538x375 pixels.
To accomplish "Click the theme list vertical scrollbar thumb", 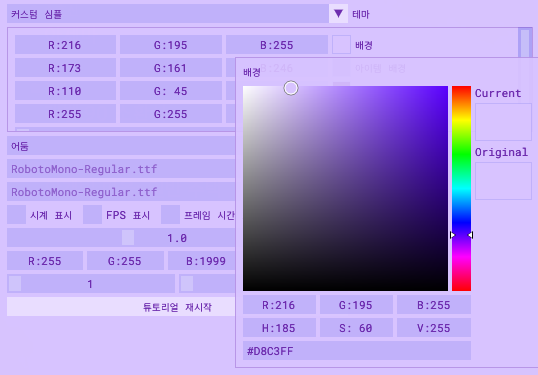I will coord(525,43).
